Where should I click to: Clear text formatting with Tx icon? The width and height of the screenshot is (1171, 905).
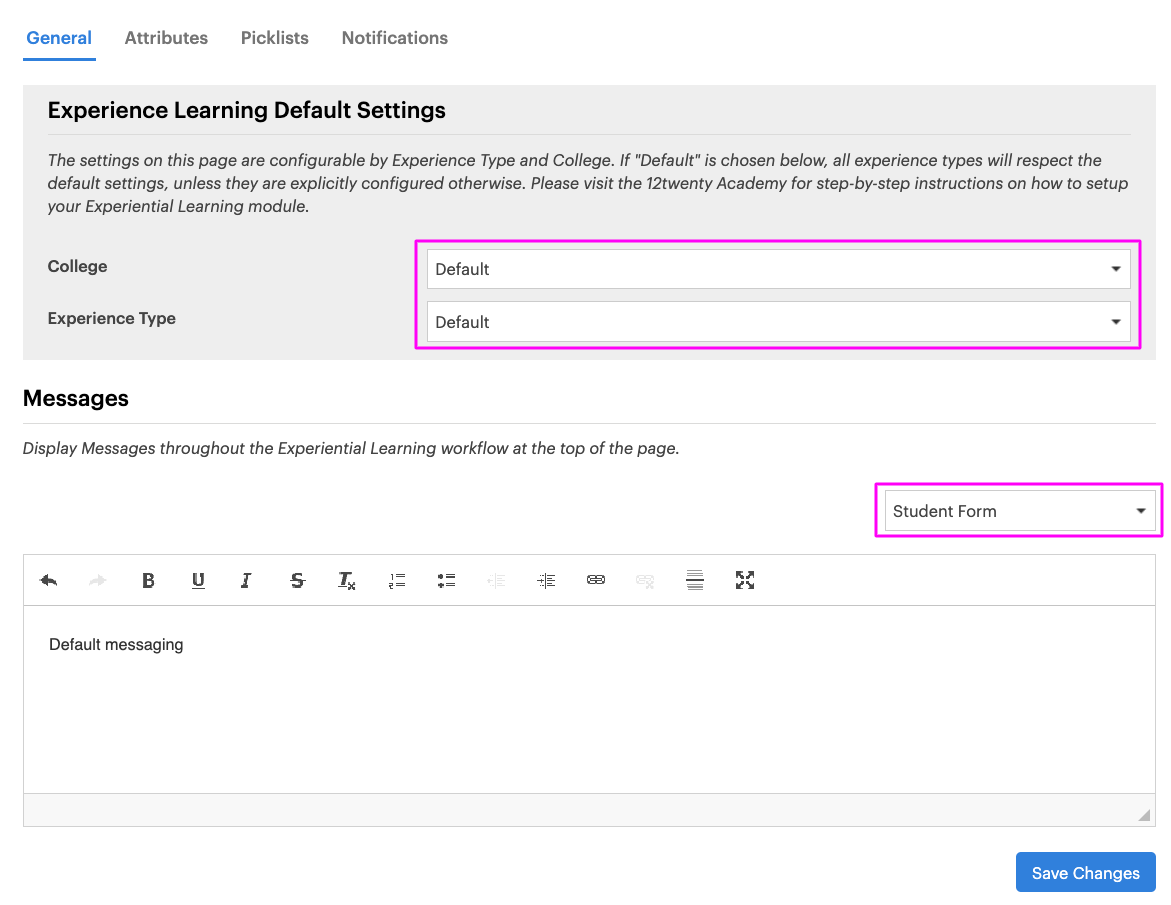pos(346,580)
